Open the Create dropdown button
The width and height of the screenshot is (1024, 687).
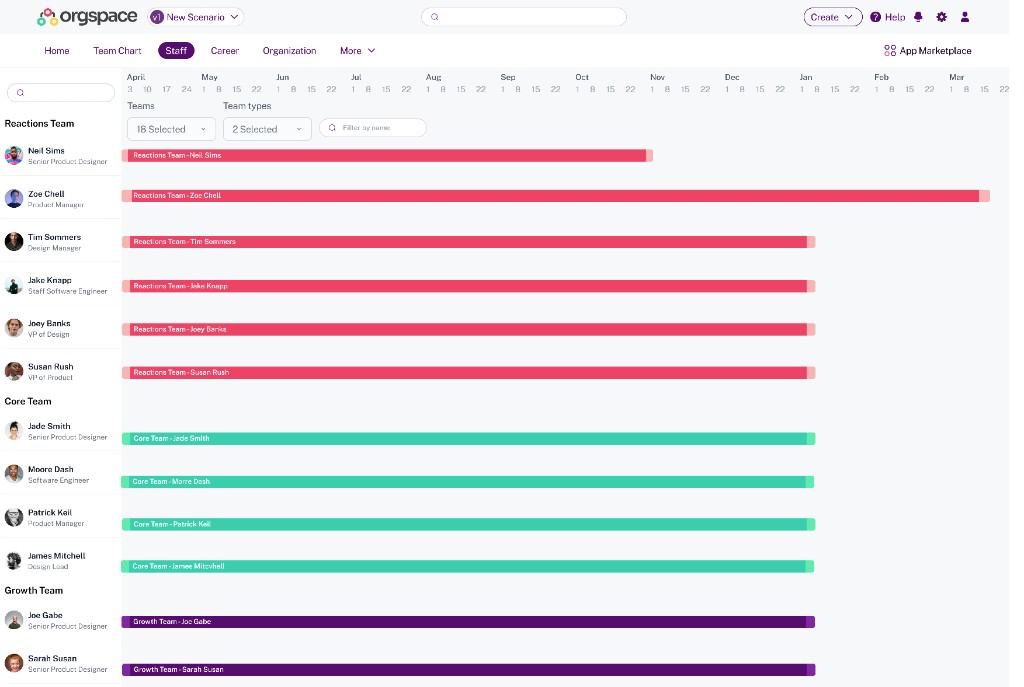pyautogui.click(x=833, y=17)
